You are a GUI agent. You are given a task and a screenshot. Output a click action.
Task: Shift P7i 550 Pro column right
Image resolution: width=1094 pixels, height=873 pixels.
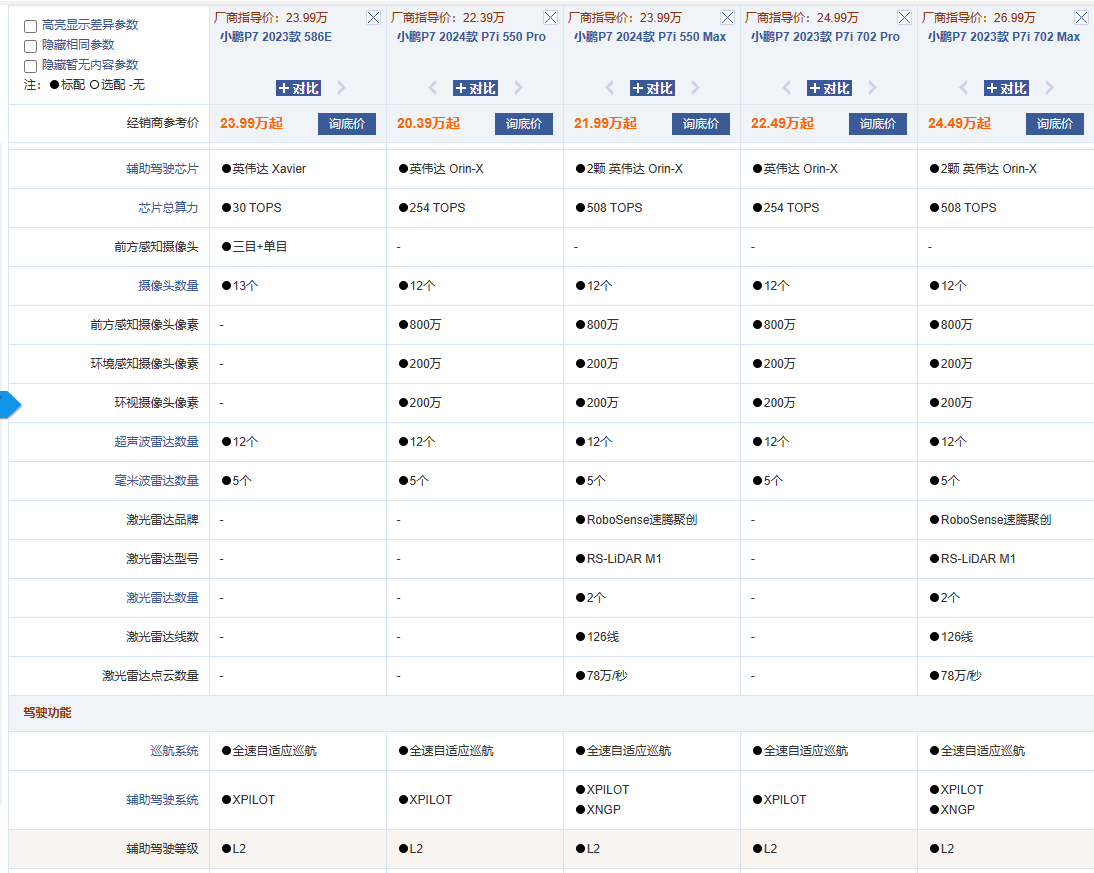[518, 88]
